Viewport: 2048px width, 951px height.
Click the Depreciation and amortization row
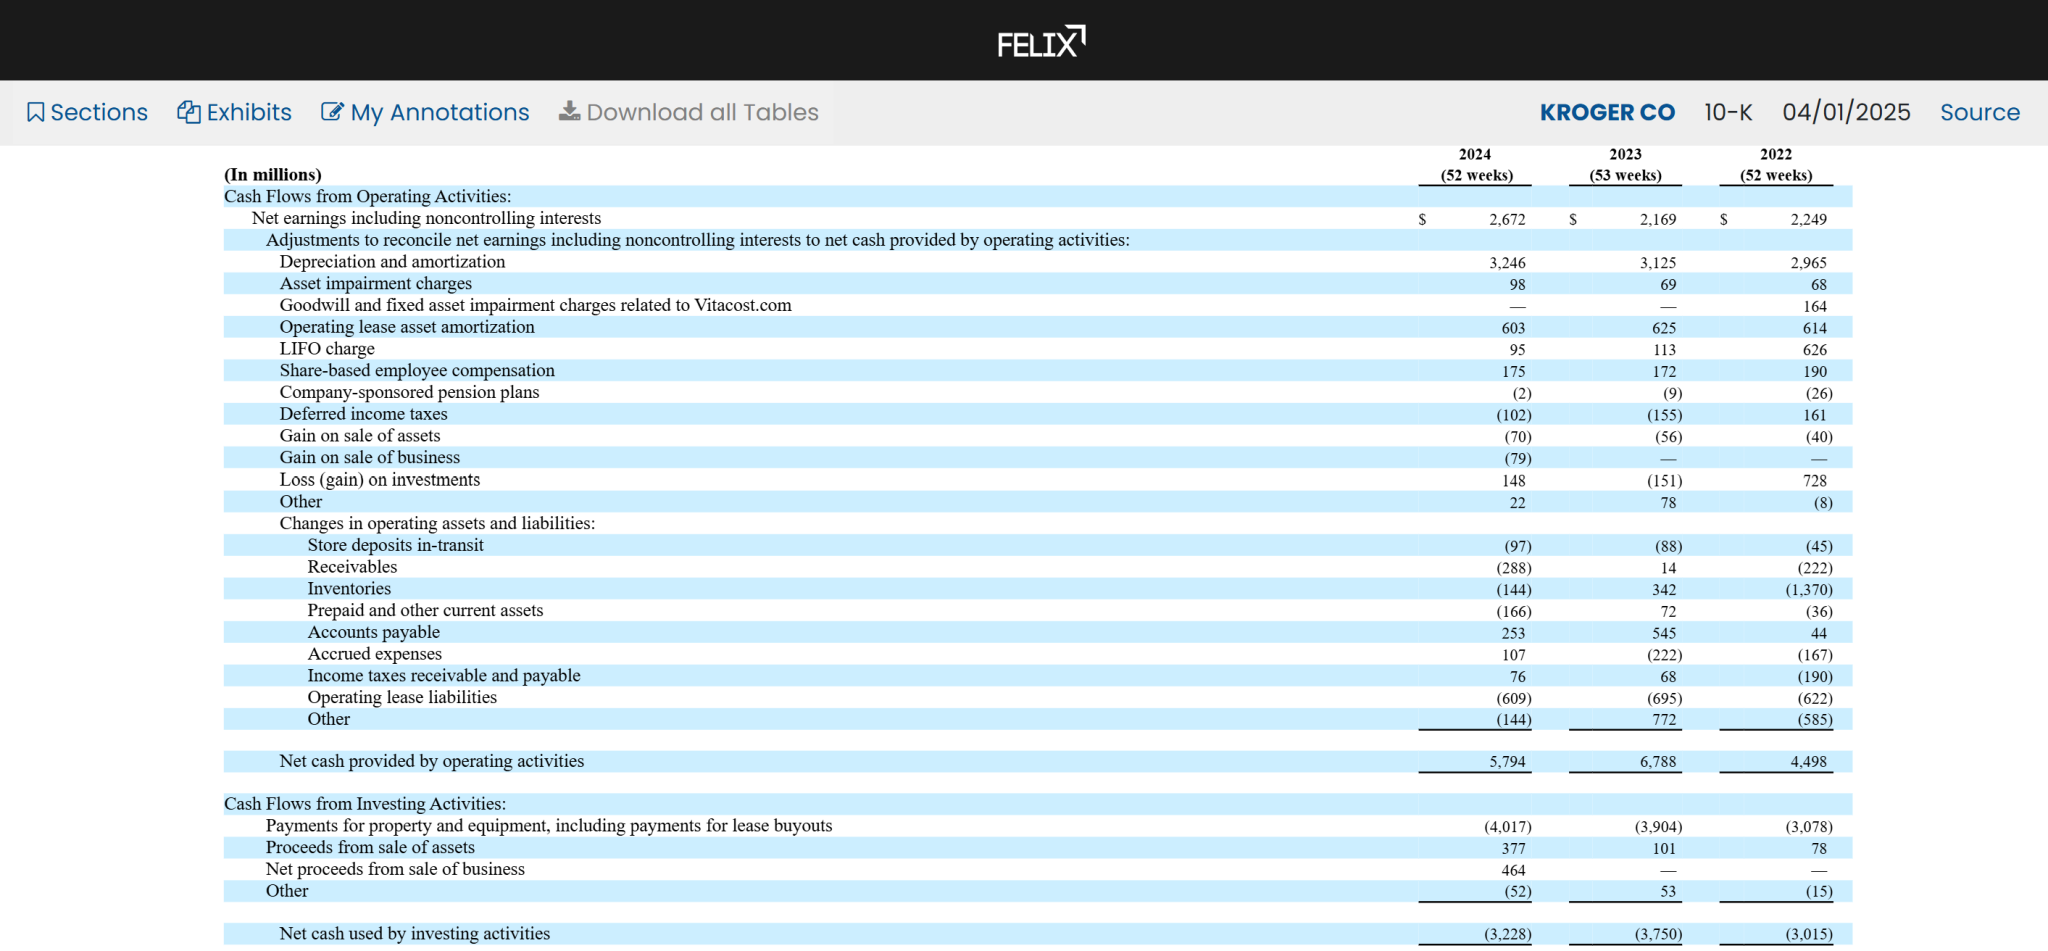(x=392, y=262)
